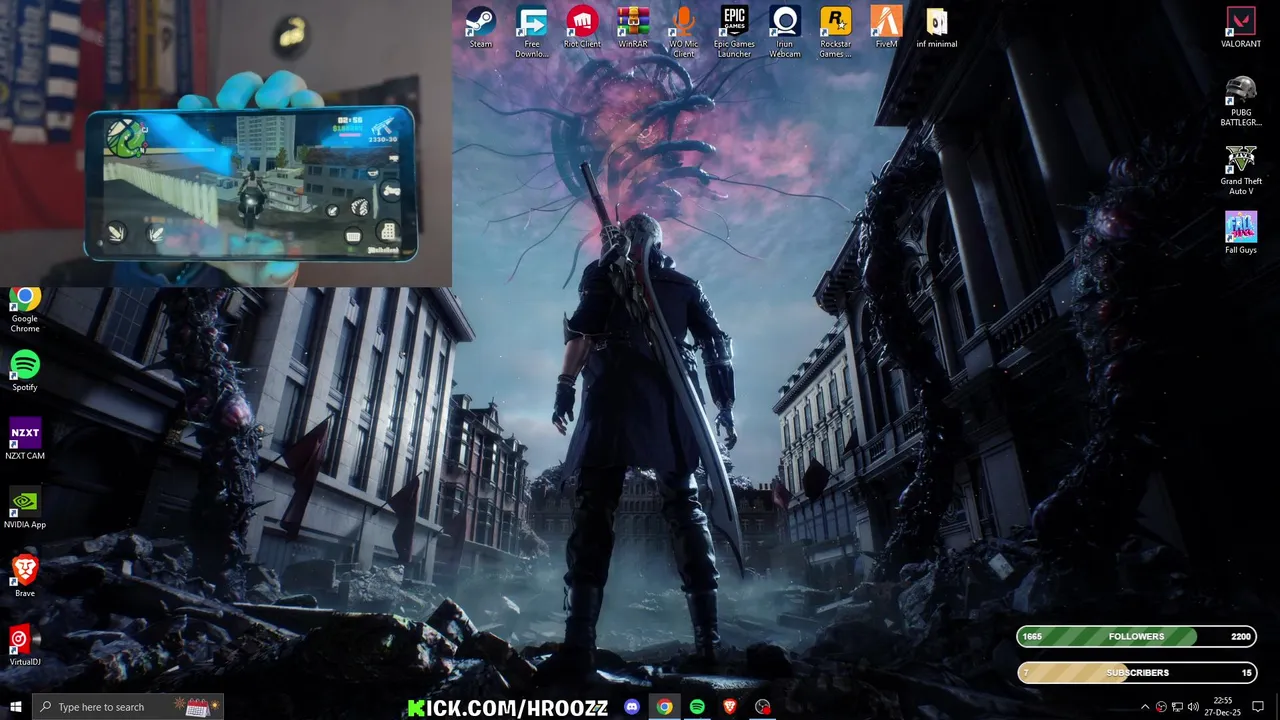The height and width of the screenshot is (720, 1280).
Task: Click the taskbar search field
Action: tap(127, 707)
